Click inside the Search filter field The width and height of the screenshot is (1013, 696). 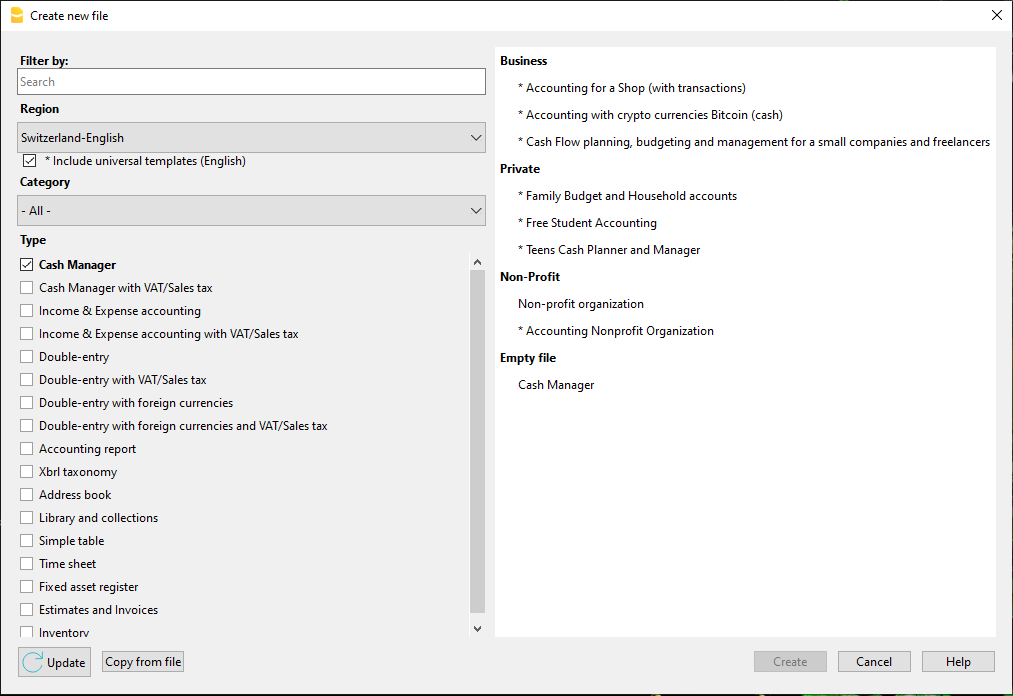[x=250, y=81]
